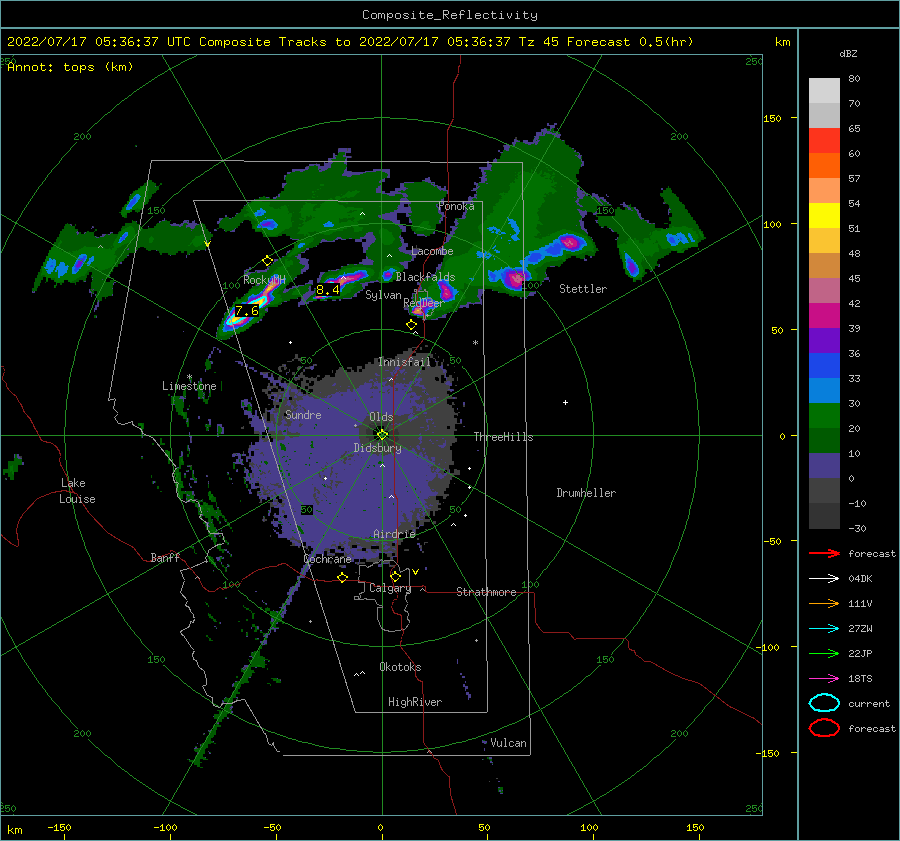Image resolution: width=900 pixels, height=841 pixels.
Task: Click the Strathmore label
Action: pos(486,592)
